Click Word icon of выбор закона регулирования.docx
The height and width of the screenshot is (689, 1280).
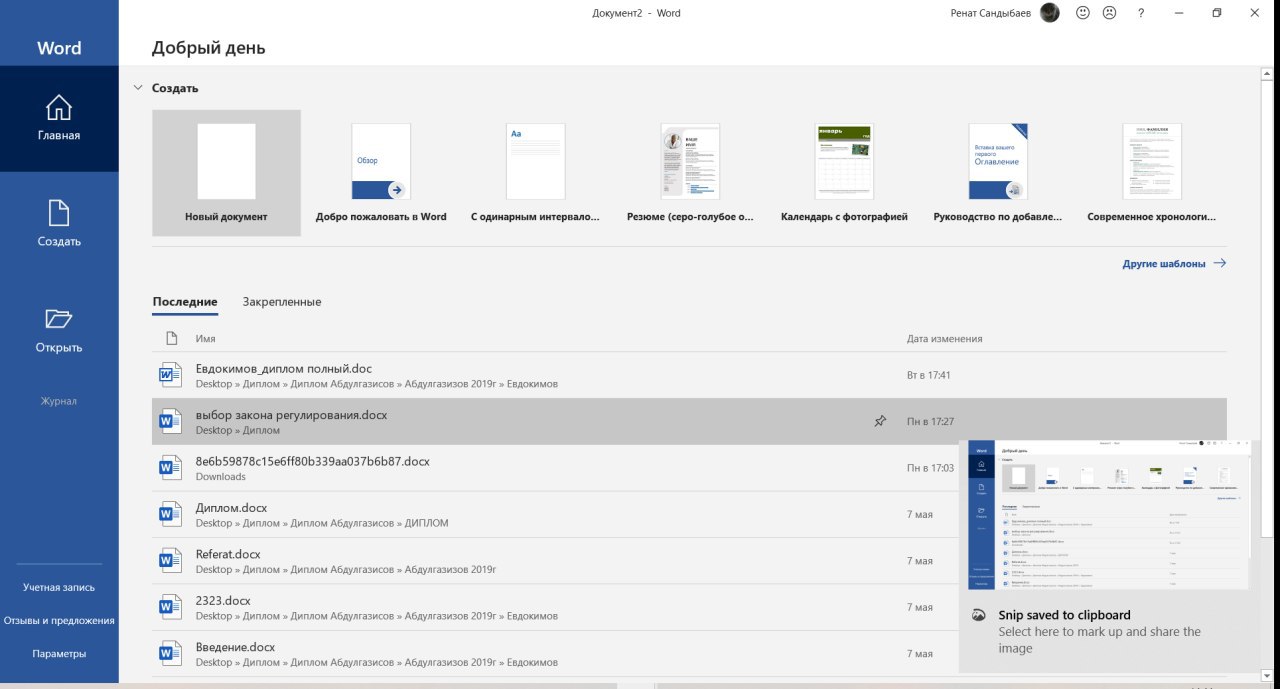(171, 421)
